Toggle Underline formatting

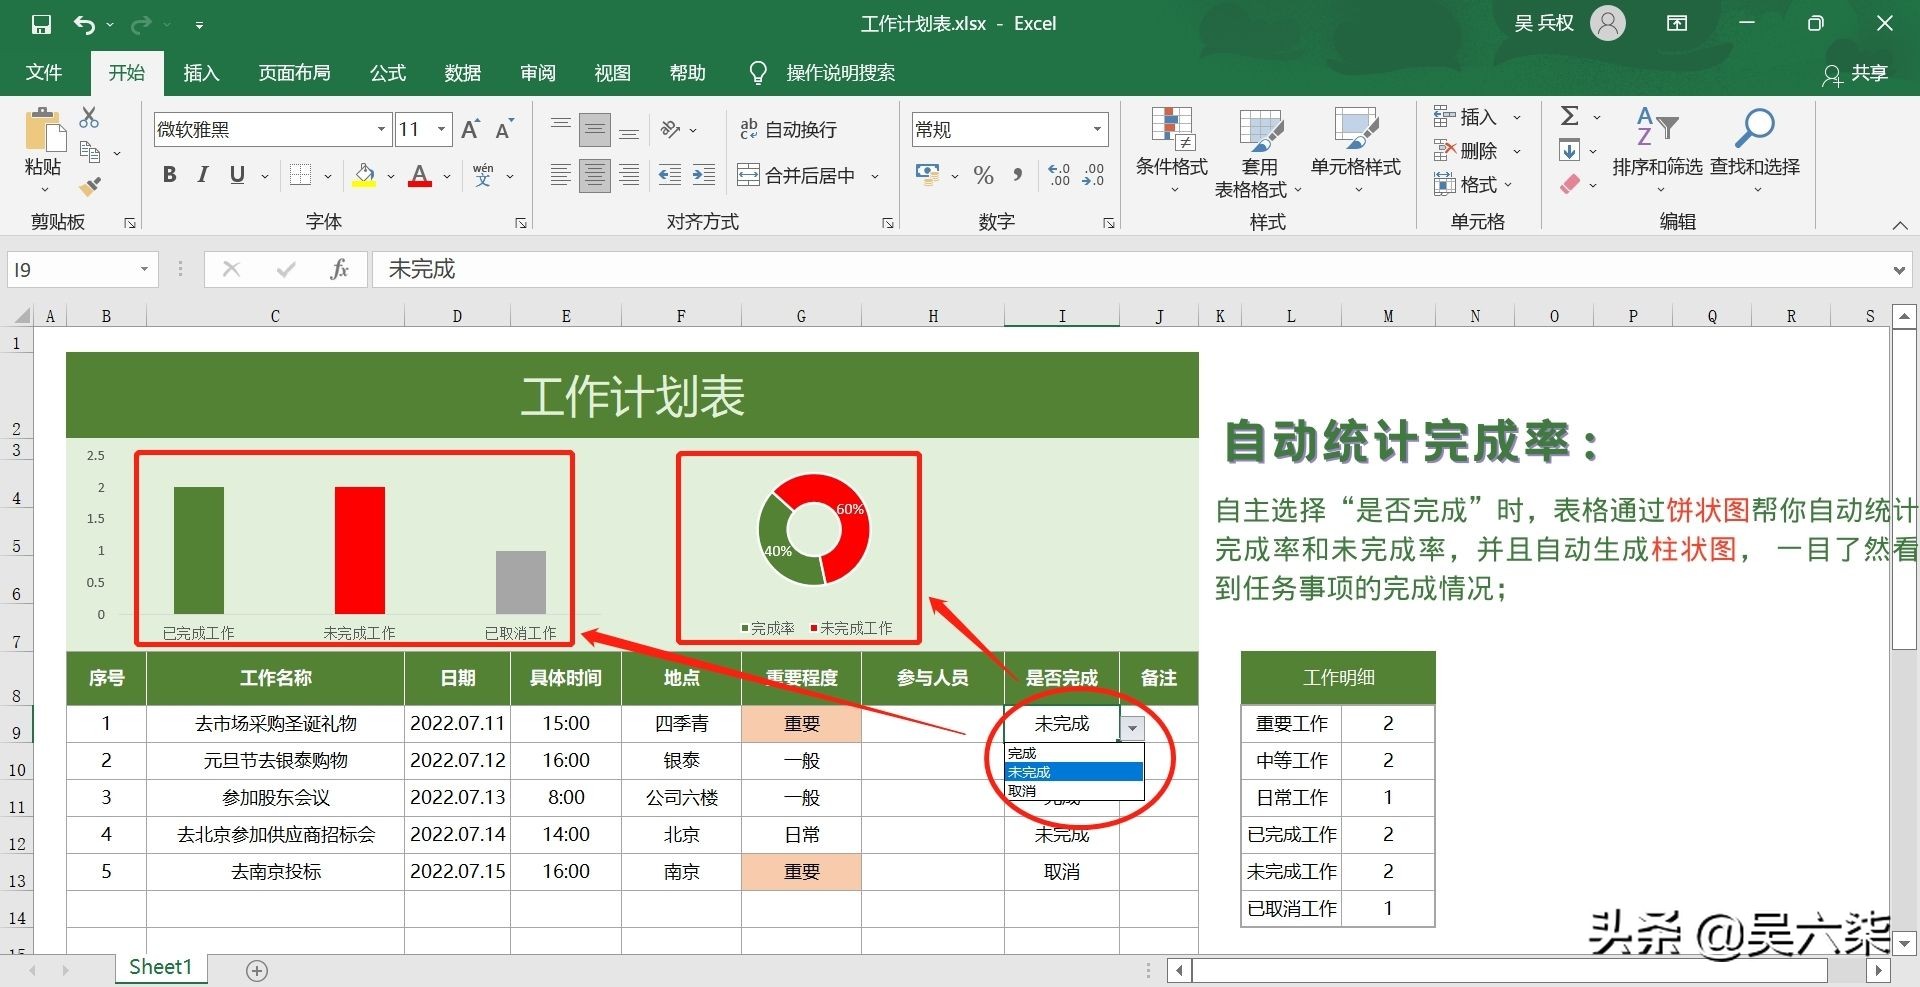click(237, 175)
